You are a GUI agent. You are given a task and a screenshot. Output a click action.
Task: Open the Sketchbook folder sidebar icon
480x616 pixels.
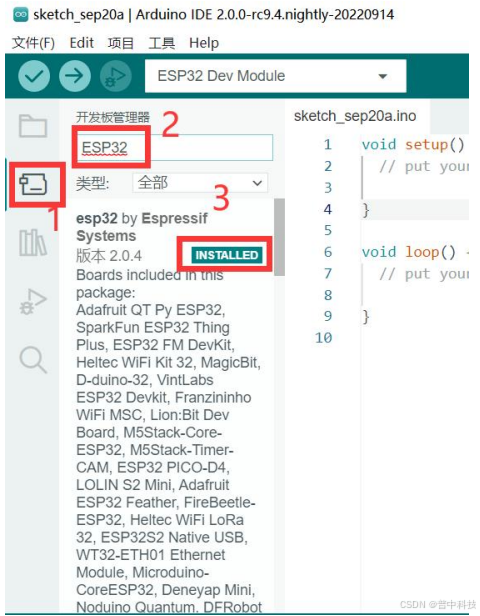click(33, 126)
